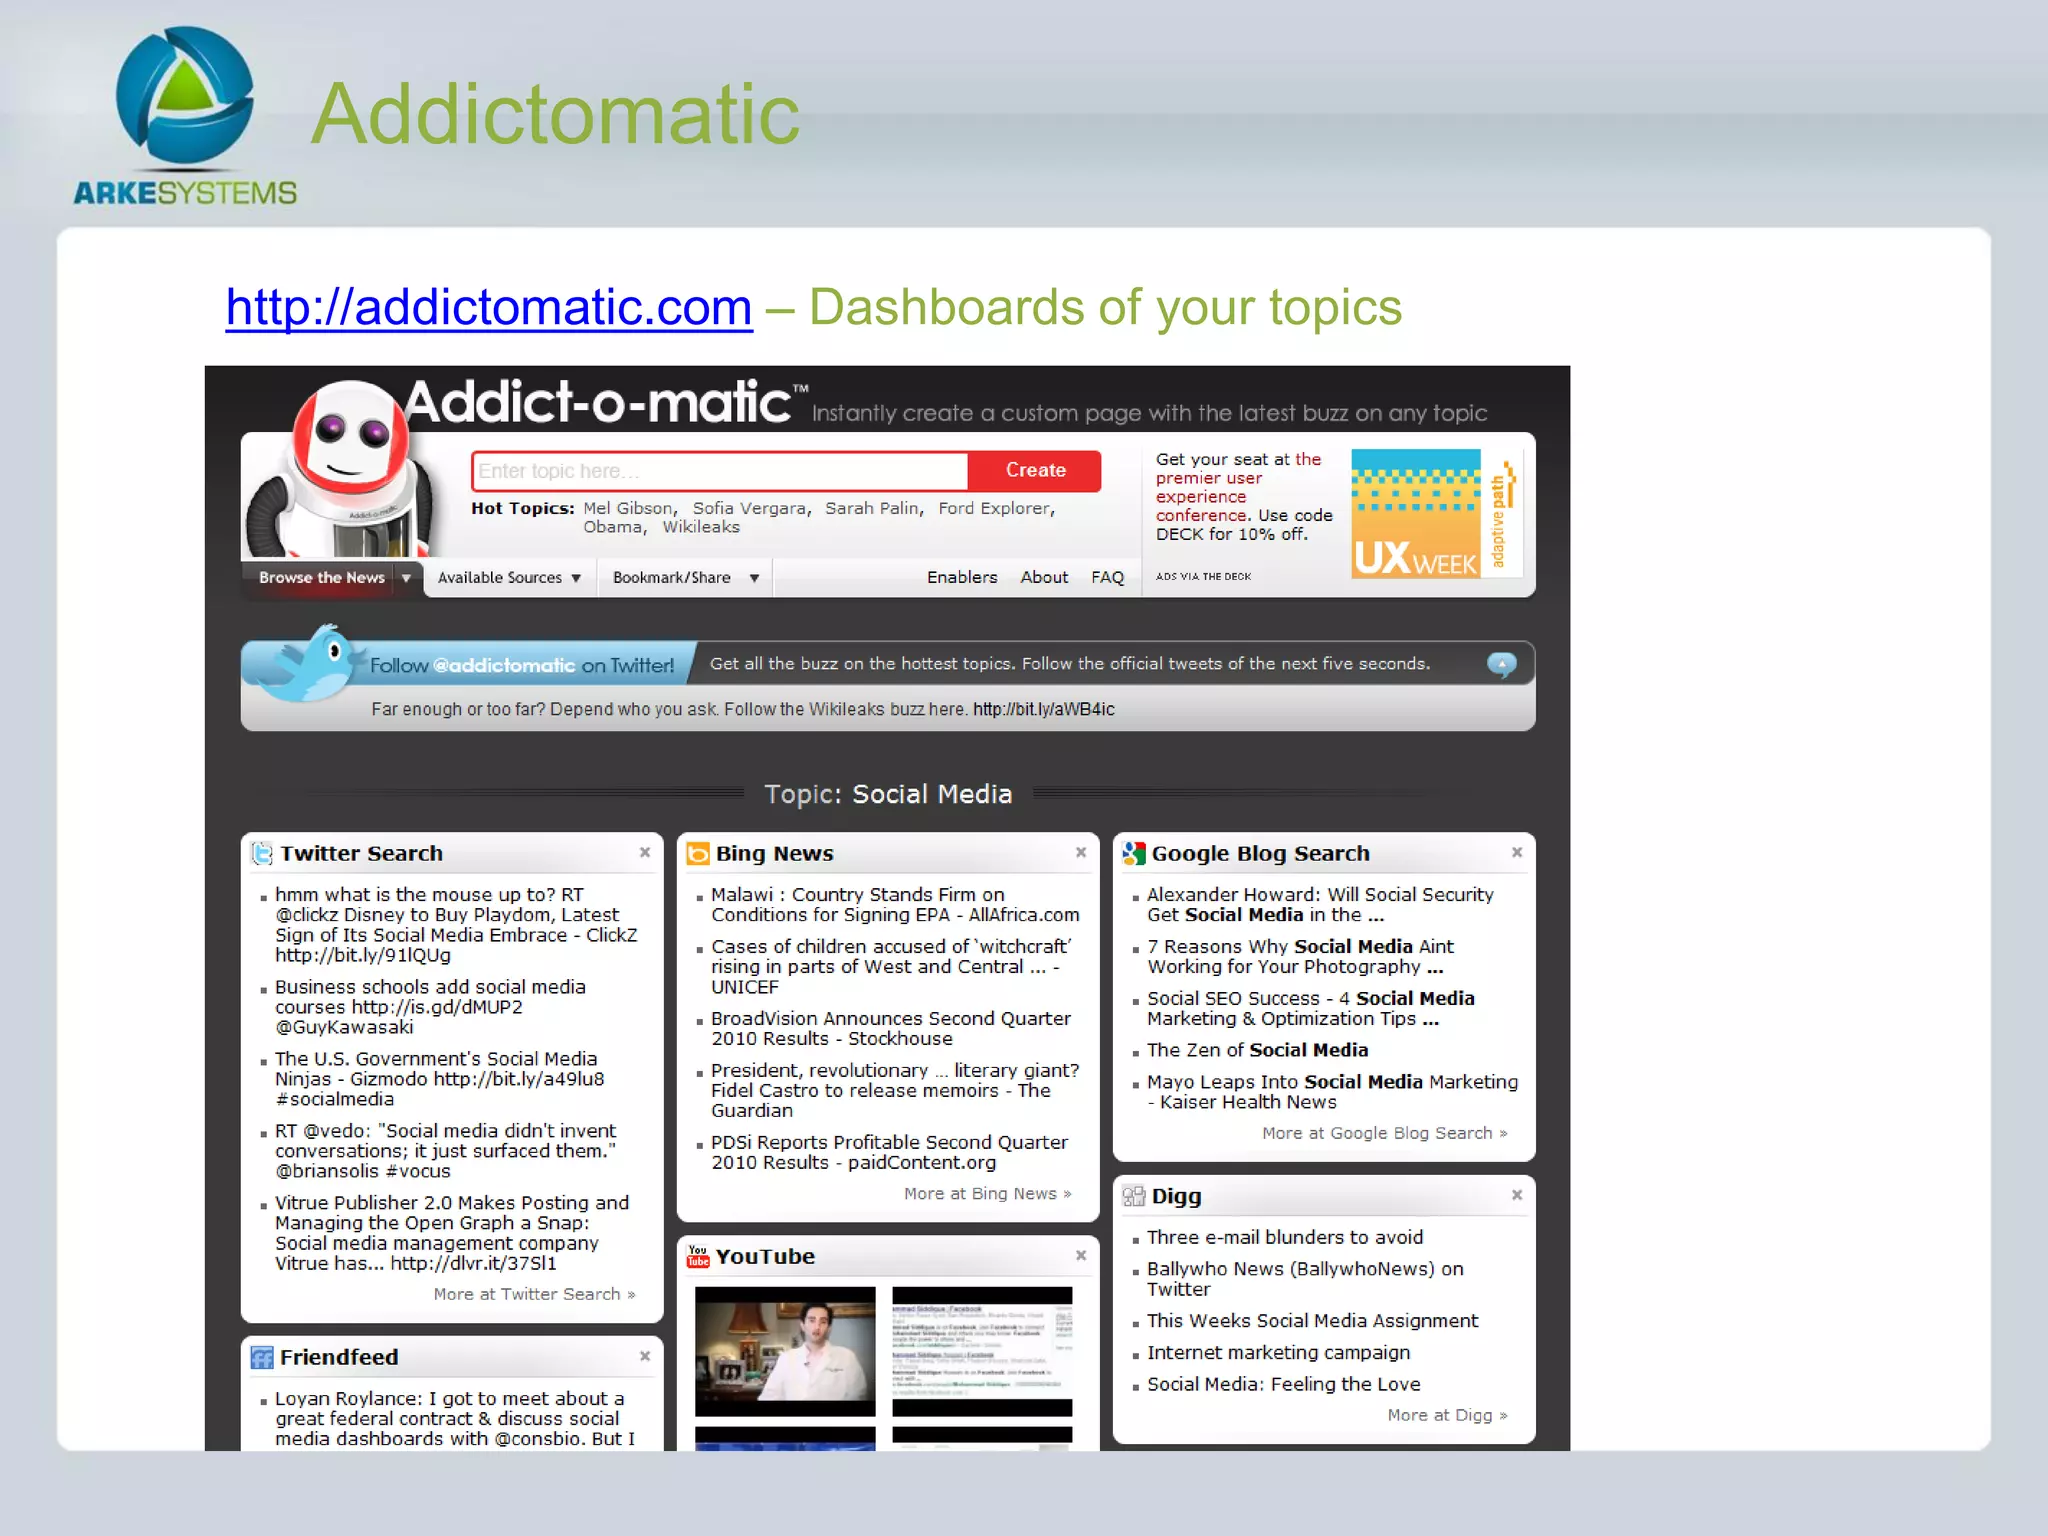
Task: Click the YouTube panel icon
Action: 698,1256
